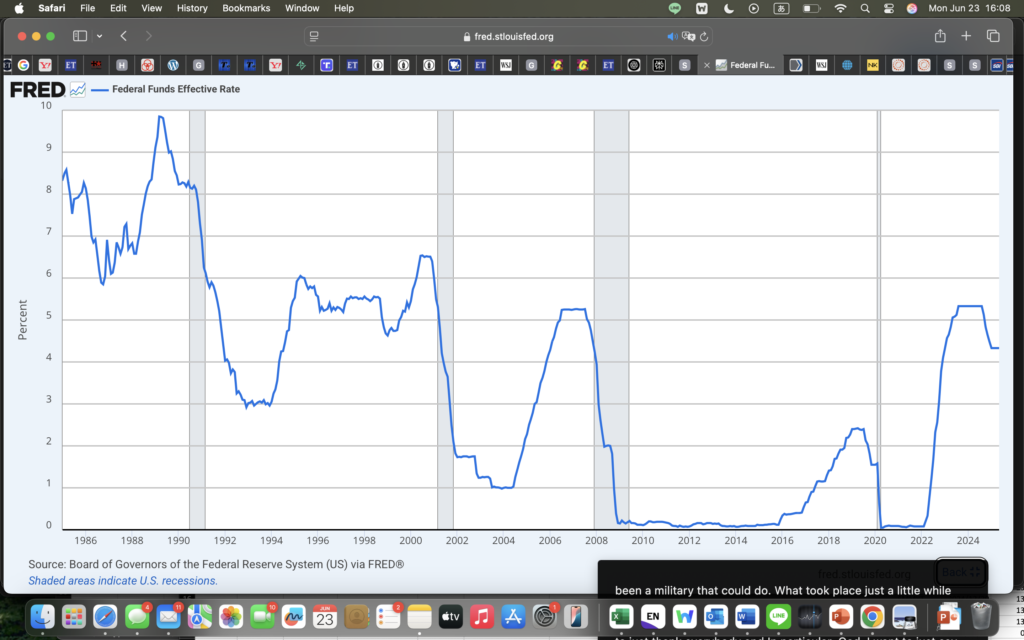
Task: Show the tab overview grid
Action: [x=993, y=36]
